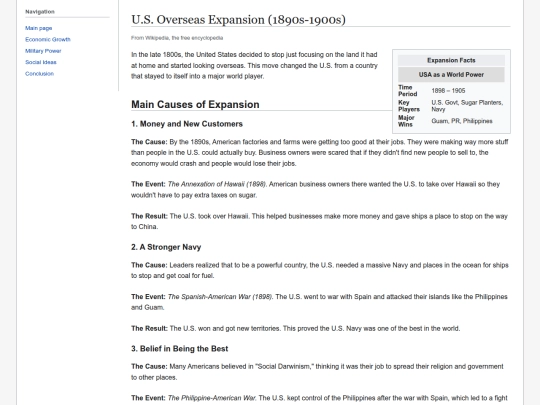Click 'U.S. Govt, Sugar Planters, Navy' value
This screenshot has height=405, width=540.
[467, 106]
